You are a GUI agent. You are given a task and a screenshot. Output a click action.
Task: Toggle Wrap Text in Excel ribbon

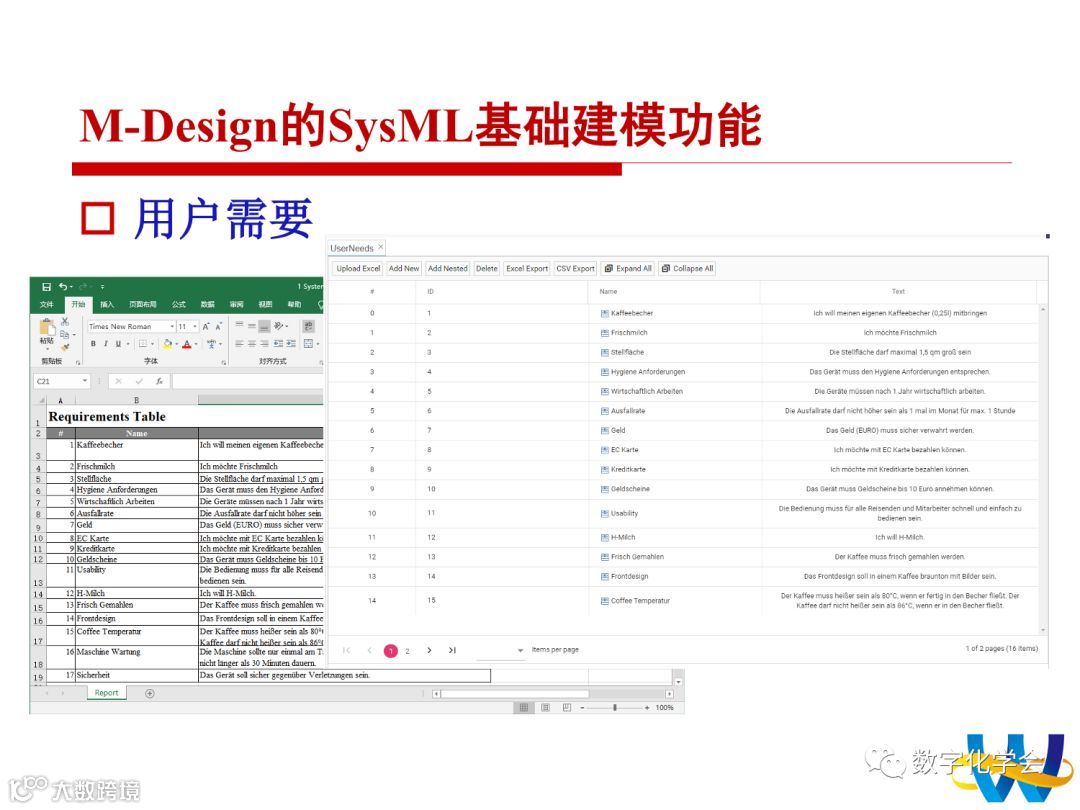pos(309,326)
